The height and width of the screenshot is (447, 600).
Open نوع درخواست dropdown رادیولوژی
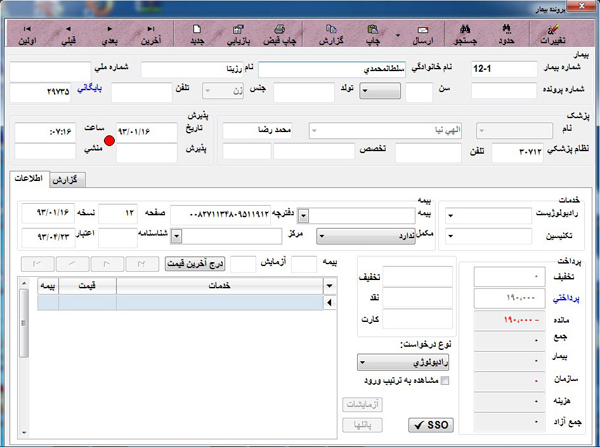point(403,362)
